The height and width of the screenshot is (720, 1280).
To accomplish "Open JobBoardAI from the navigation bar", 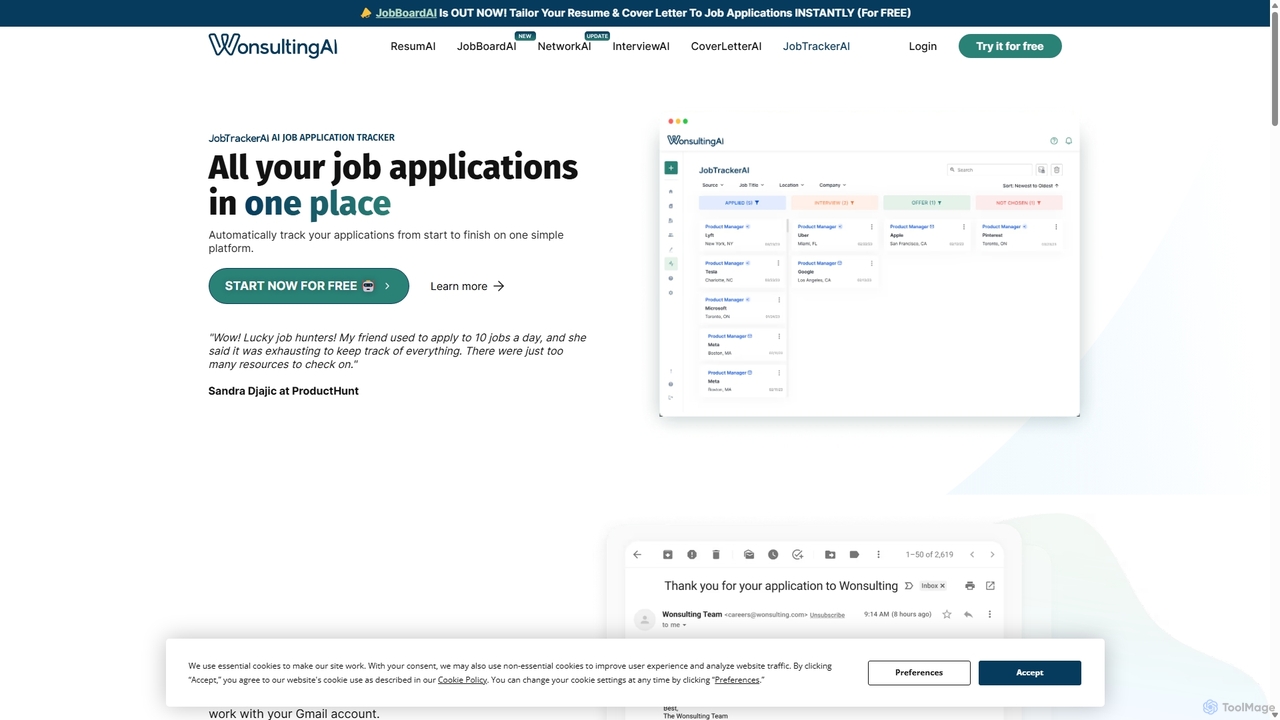I will pos(487,46).
